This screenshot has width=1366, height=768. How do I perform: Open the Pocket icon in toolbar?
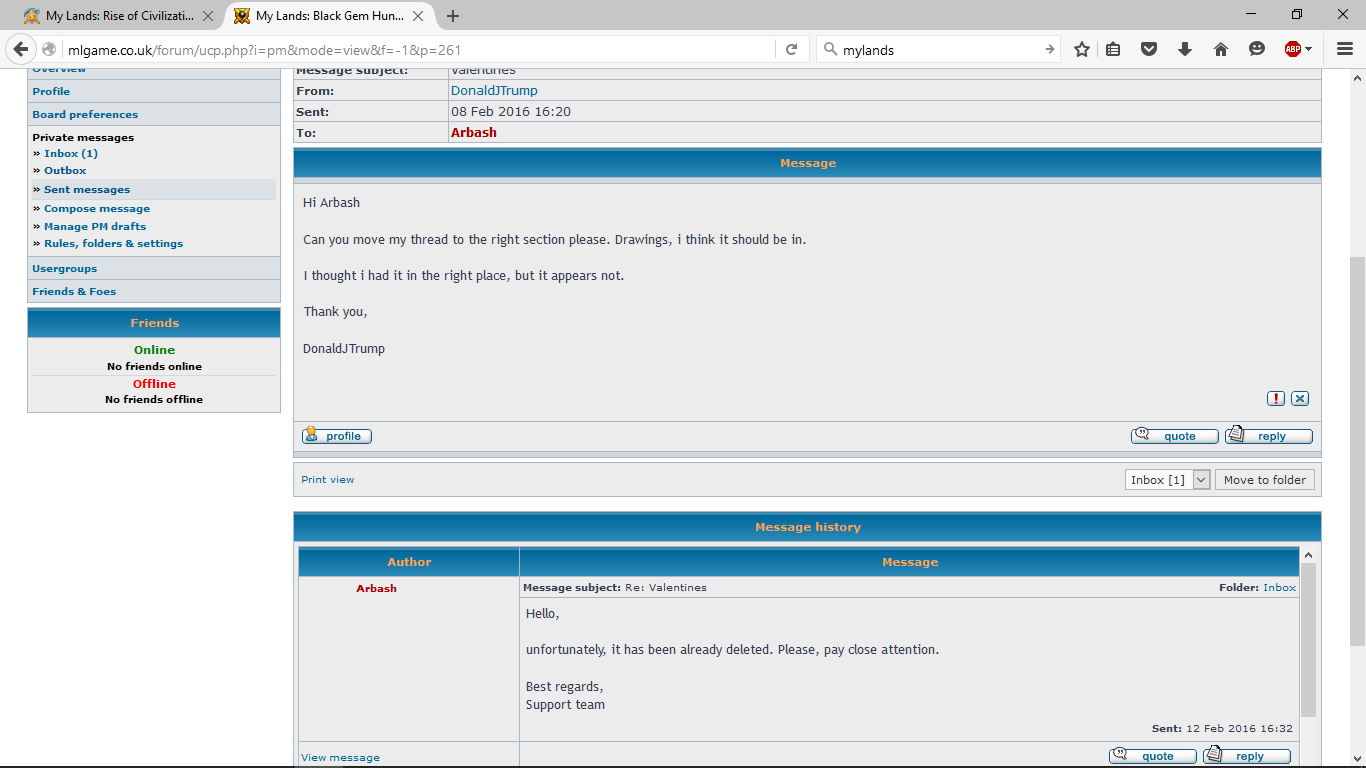[1149, 49]
